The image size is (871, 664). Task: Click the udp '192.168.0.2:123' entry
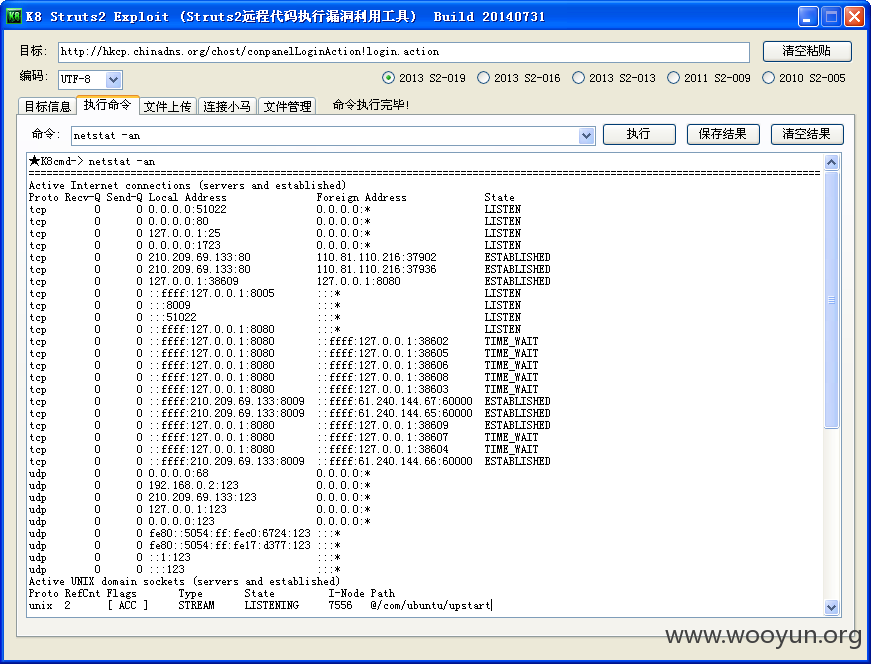point(193,486)
